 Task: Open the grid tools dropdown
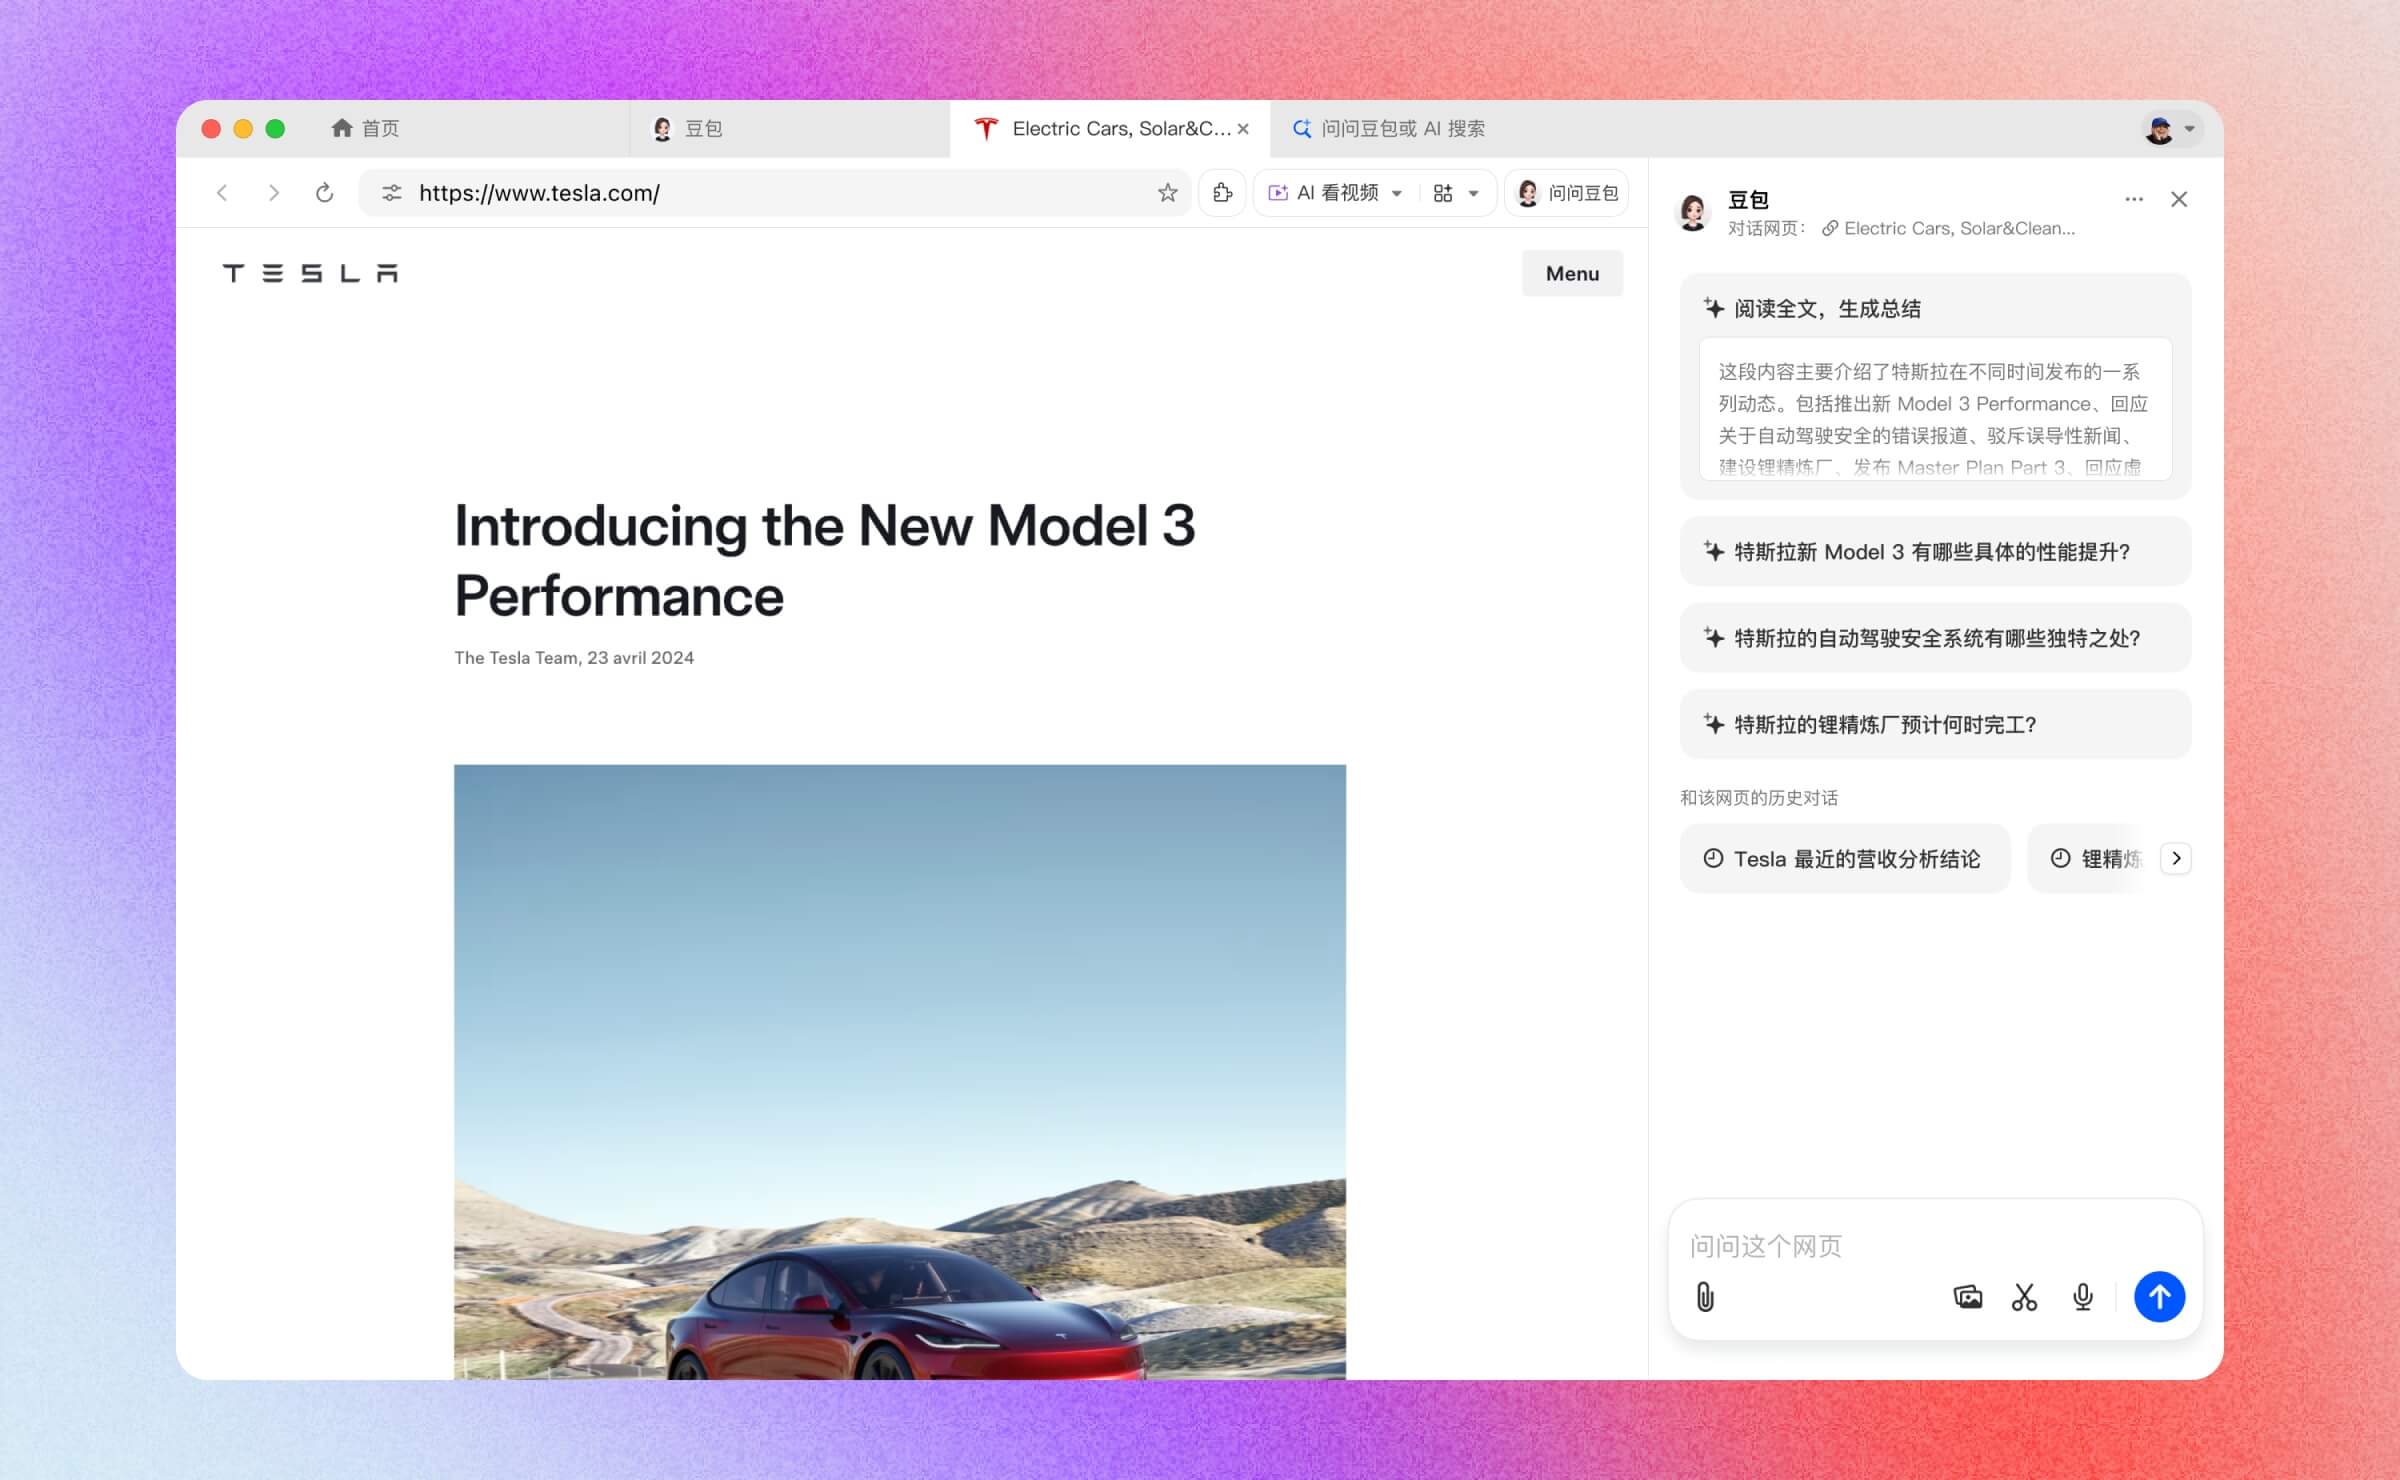[1455, 194]
